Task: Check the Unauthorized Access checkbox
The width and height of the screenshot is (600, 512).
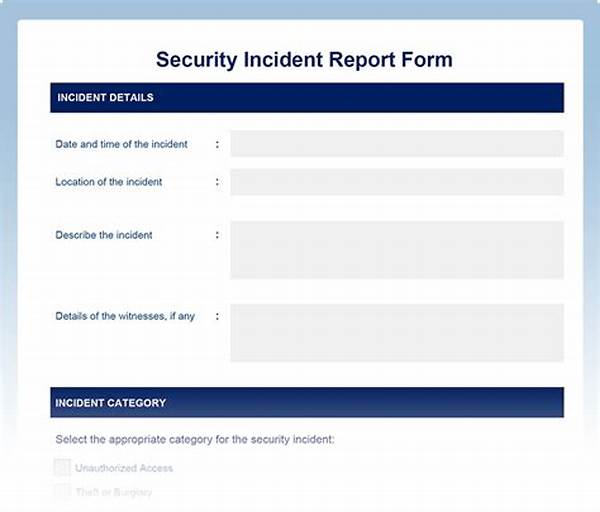Action: coord(62,467)
